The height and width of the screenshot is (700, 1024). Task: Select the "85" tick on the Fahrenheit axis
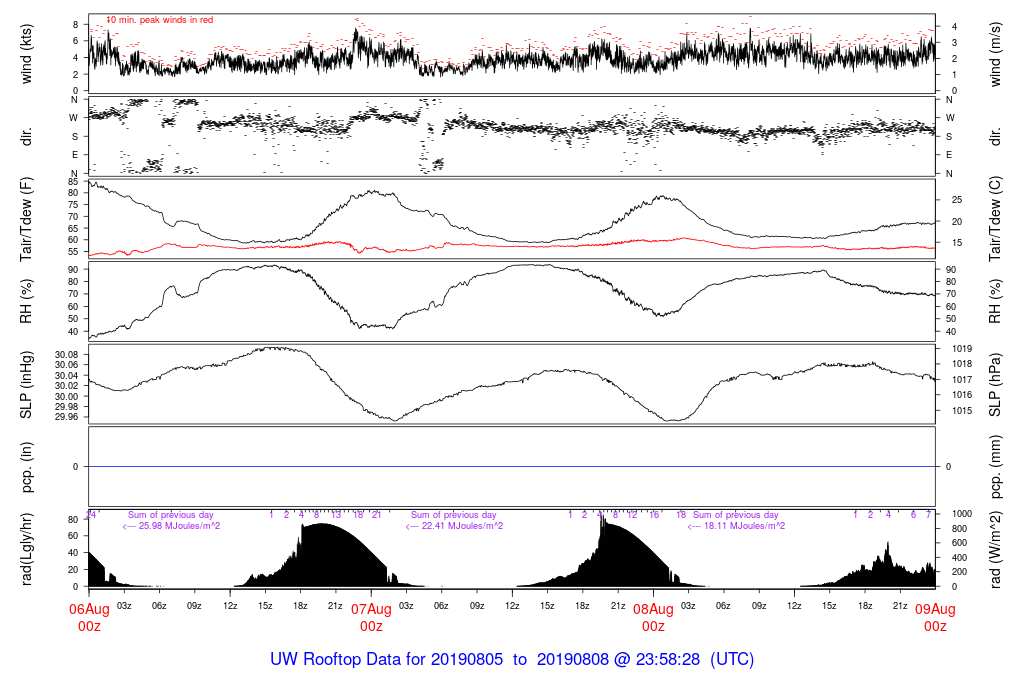(73, 182)
